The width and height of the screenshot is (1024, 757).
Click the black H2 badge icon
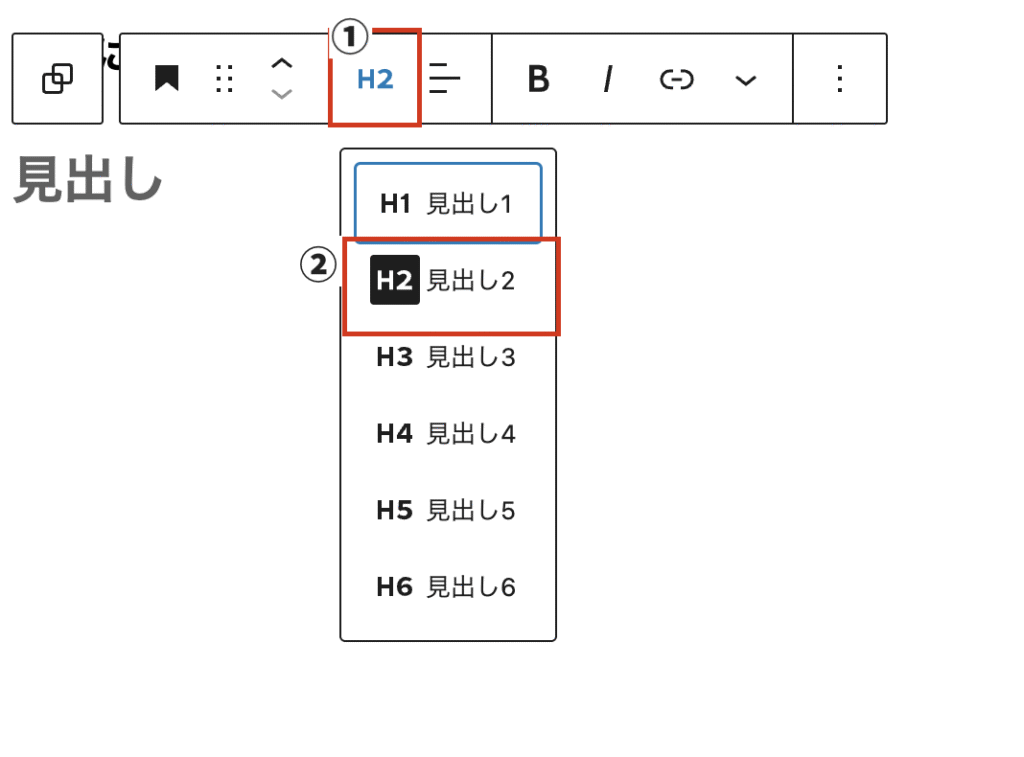click(394, 281)
